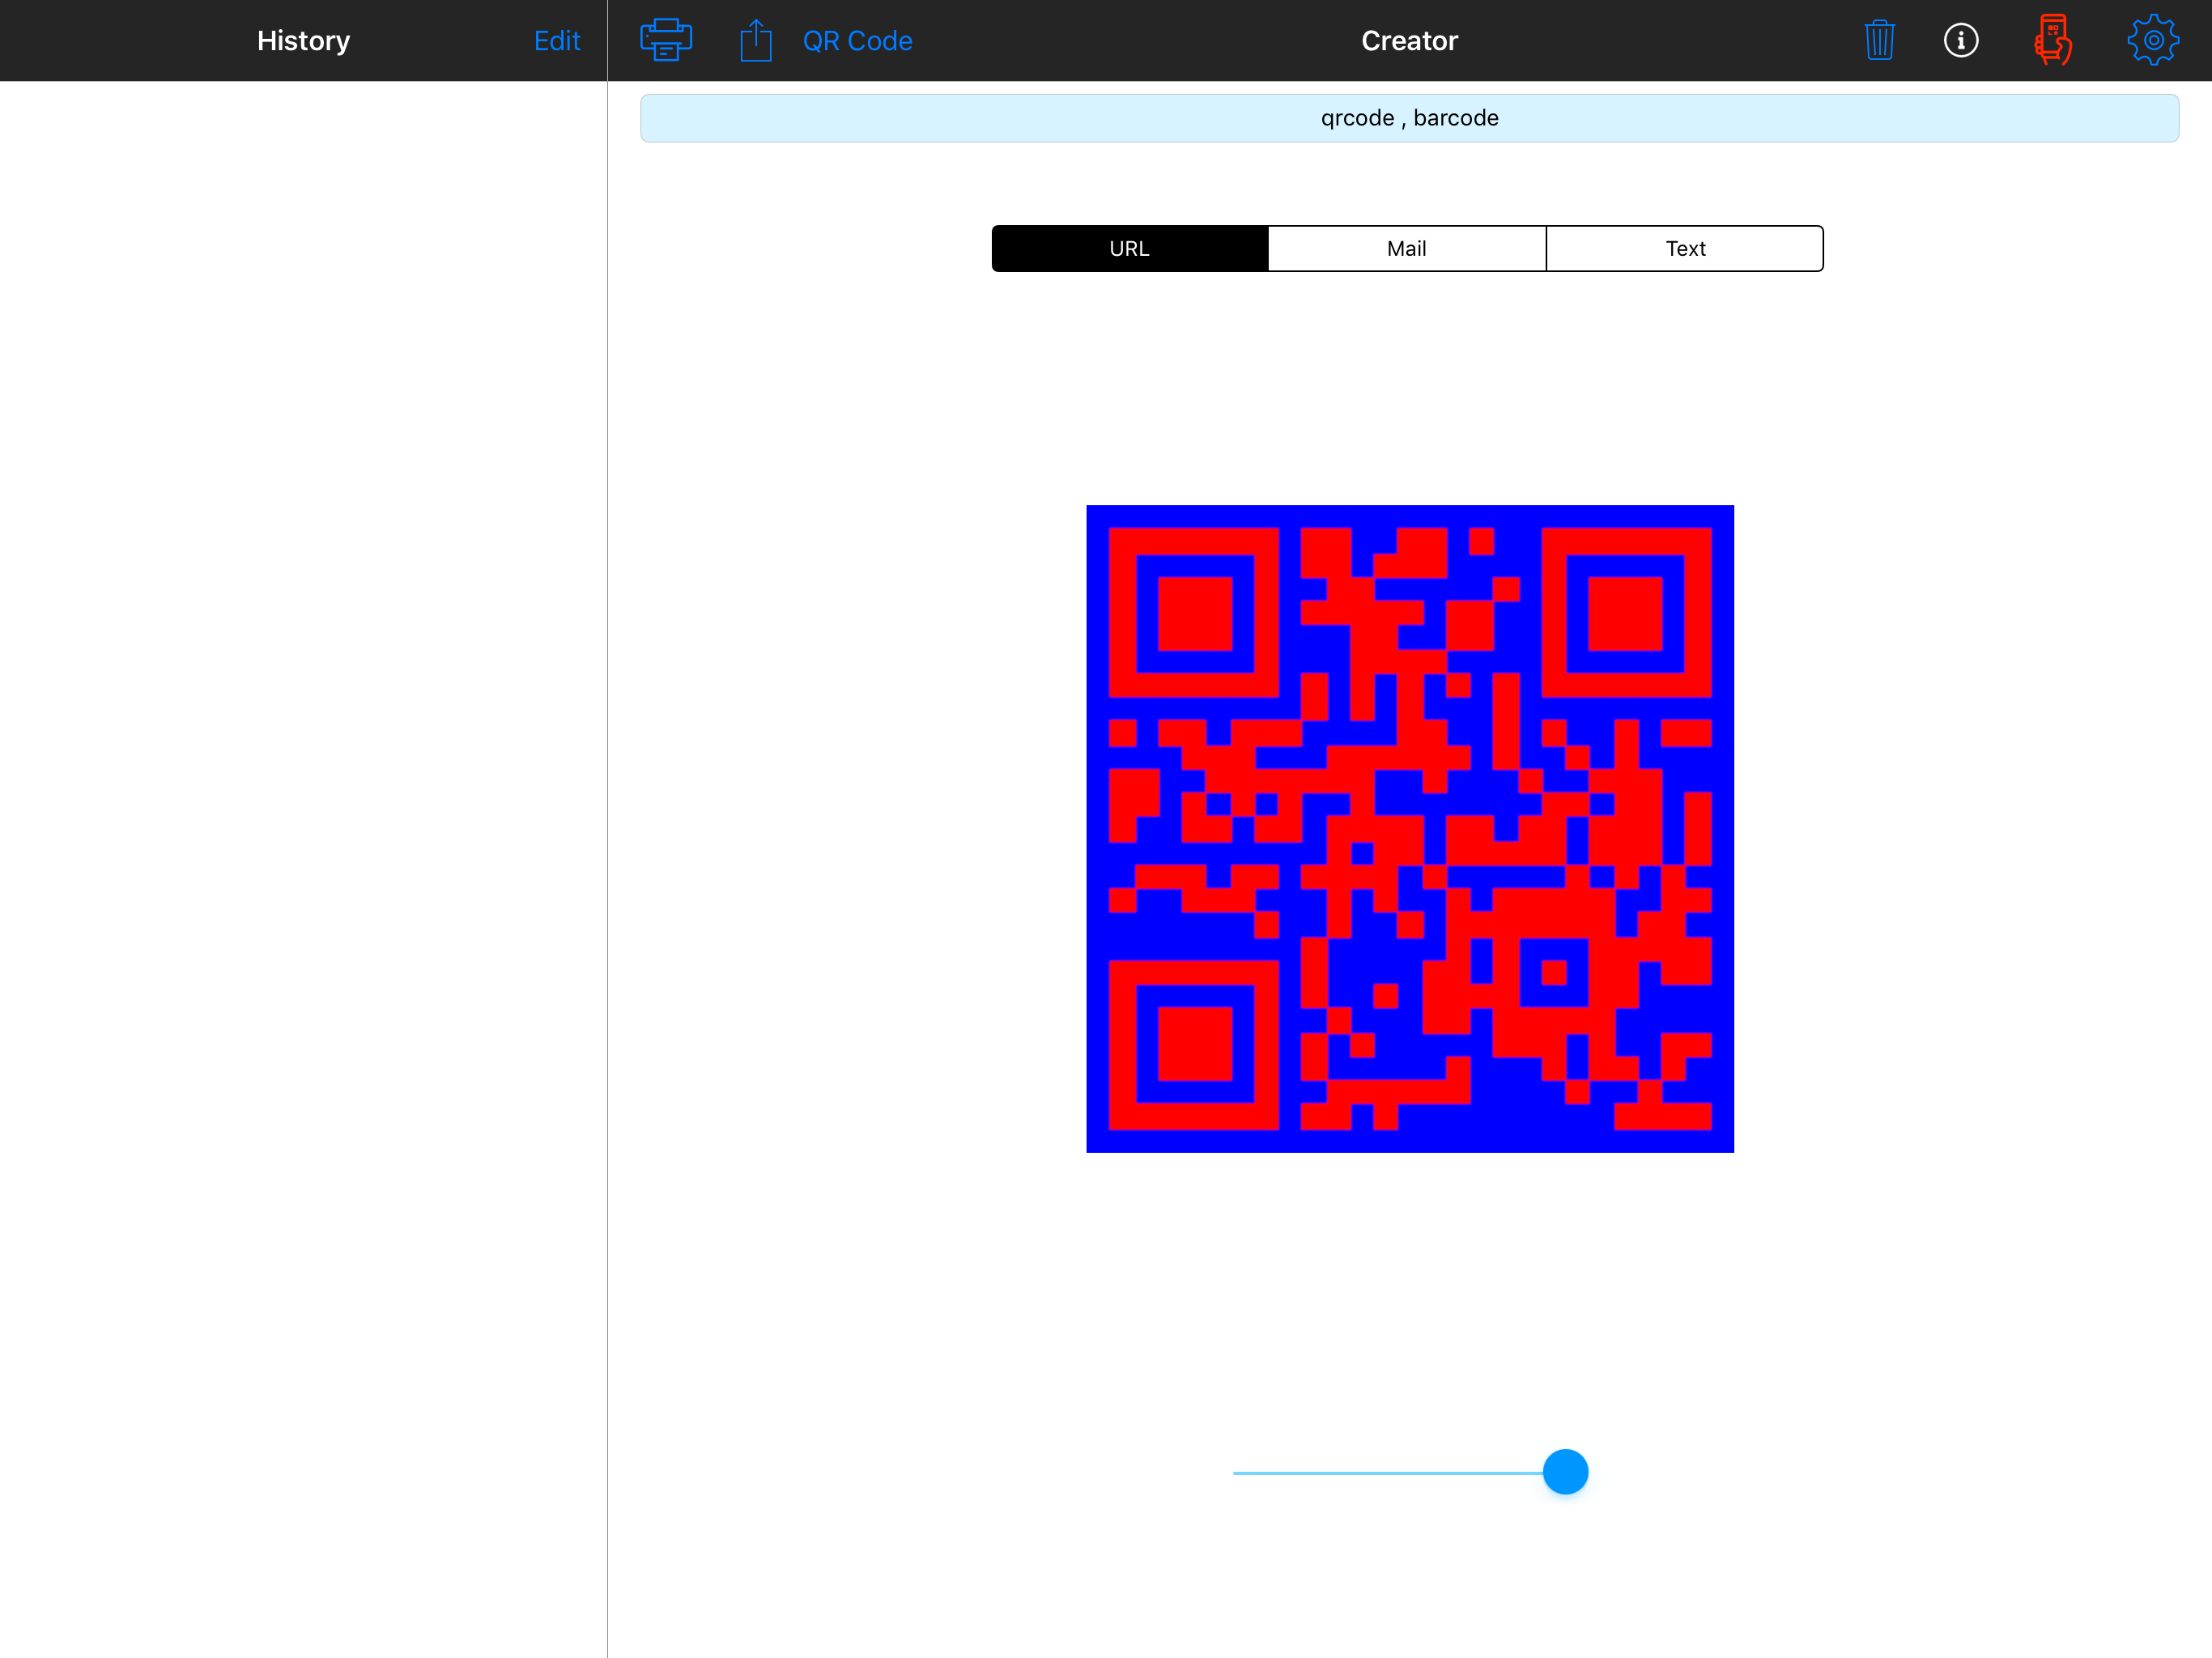
Task: Select the URL mode segment
Action: click(x=1129, y=248)
